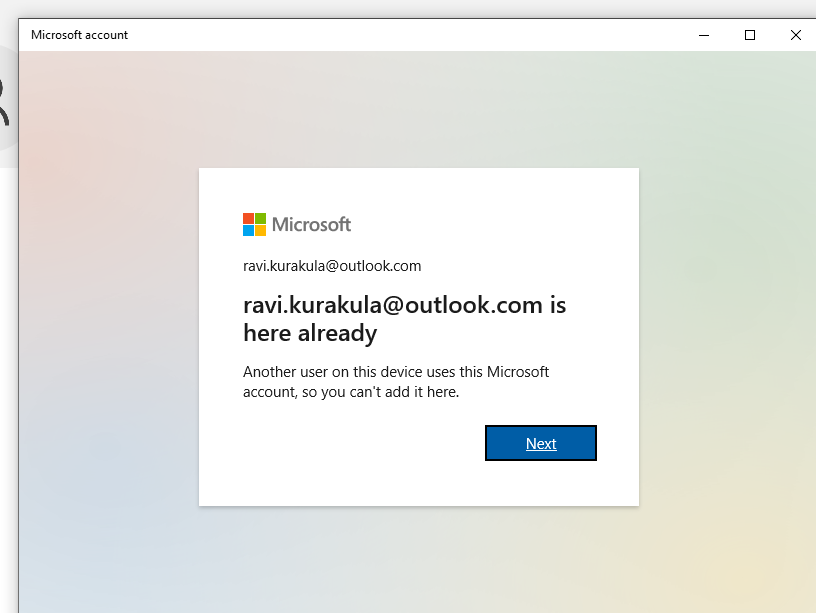Close the Microsoft account window
This screenshot has width=816, height=613.
coord(796,35)
